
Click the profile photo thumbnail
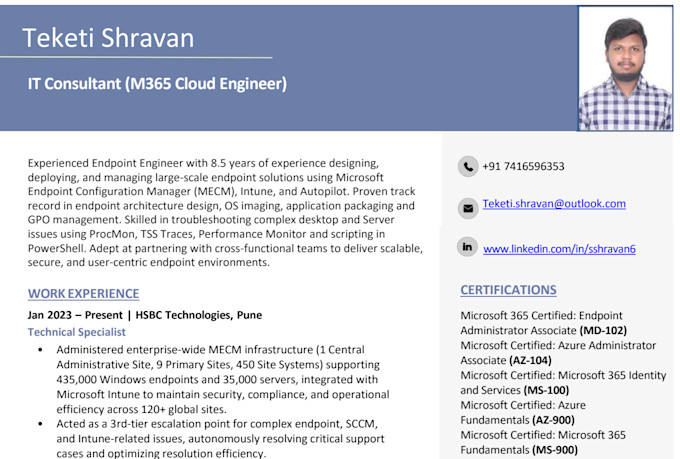[625, 69]
